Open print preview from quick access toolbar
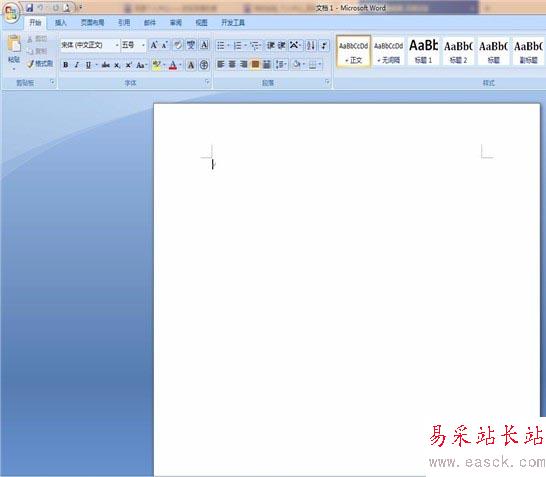 tap(67, 8)
